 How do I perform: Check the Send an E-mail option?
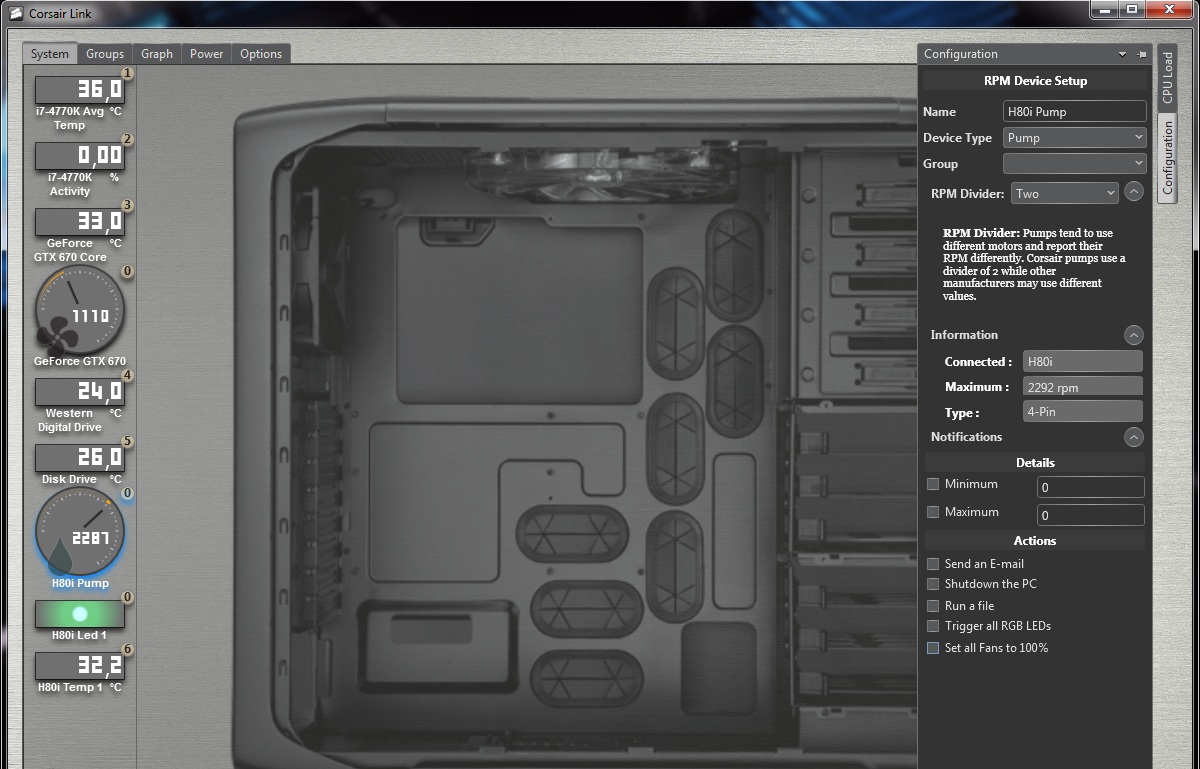click(x=933, y=564)
